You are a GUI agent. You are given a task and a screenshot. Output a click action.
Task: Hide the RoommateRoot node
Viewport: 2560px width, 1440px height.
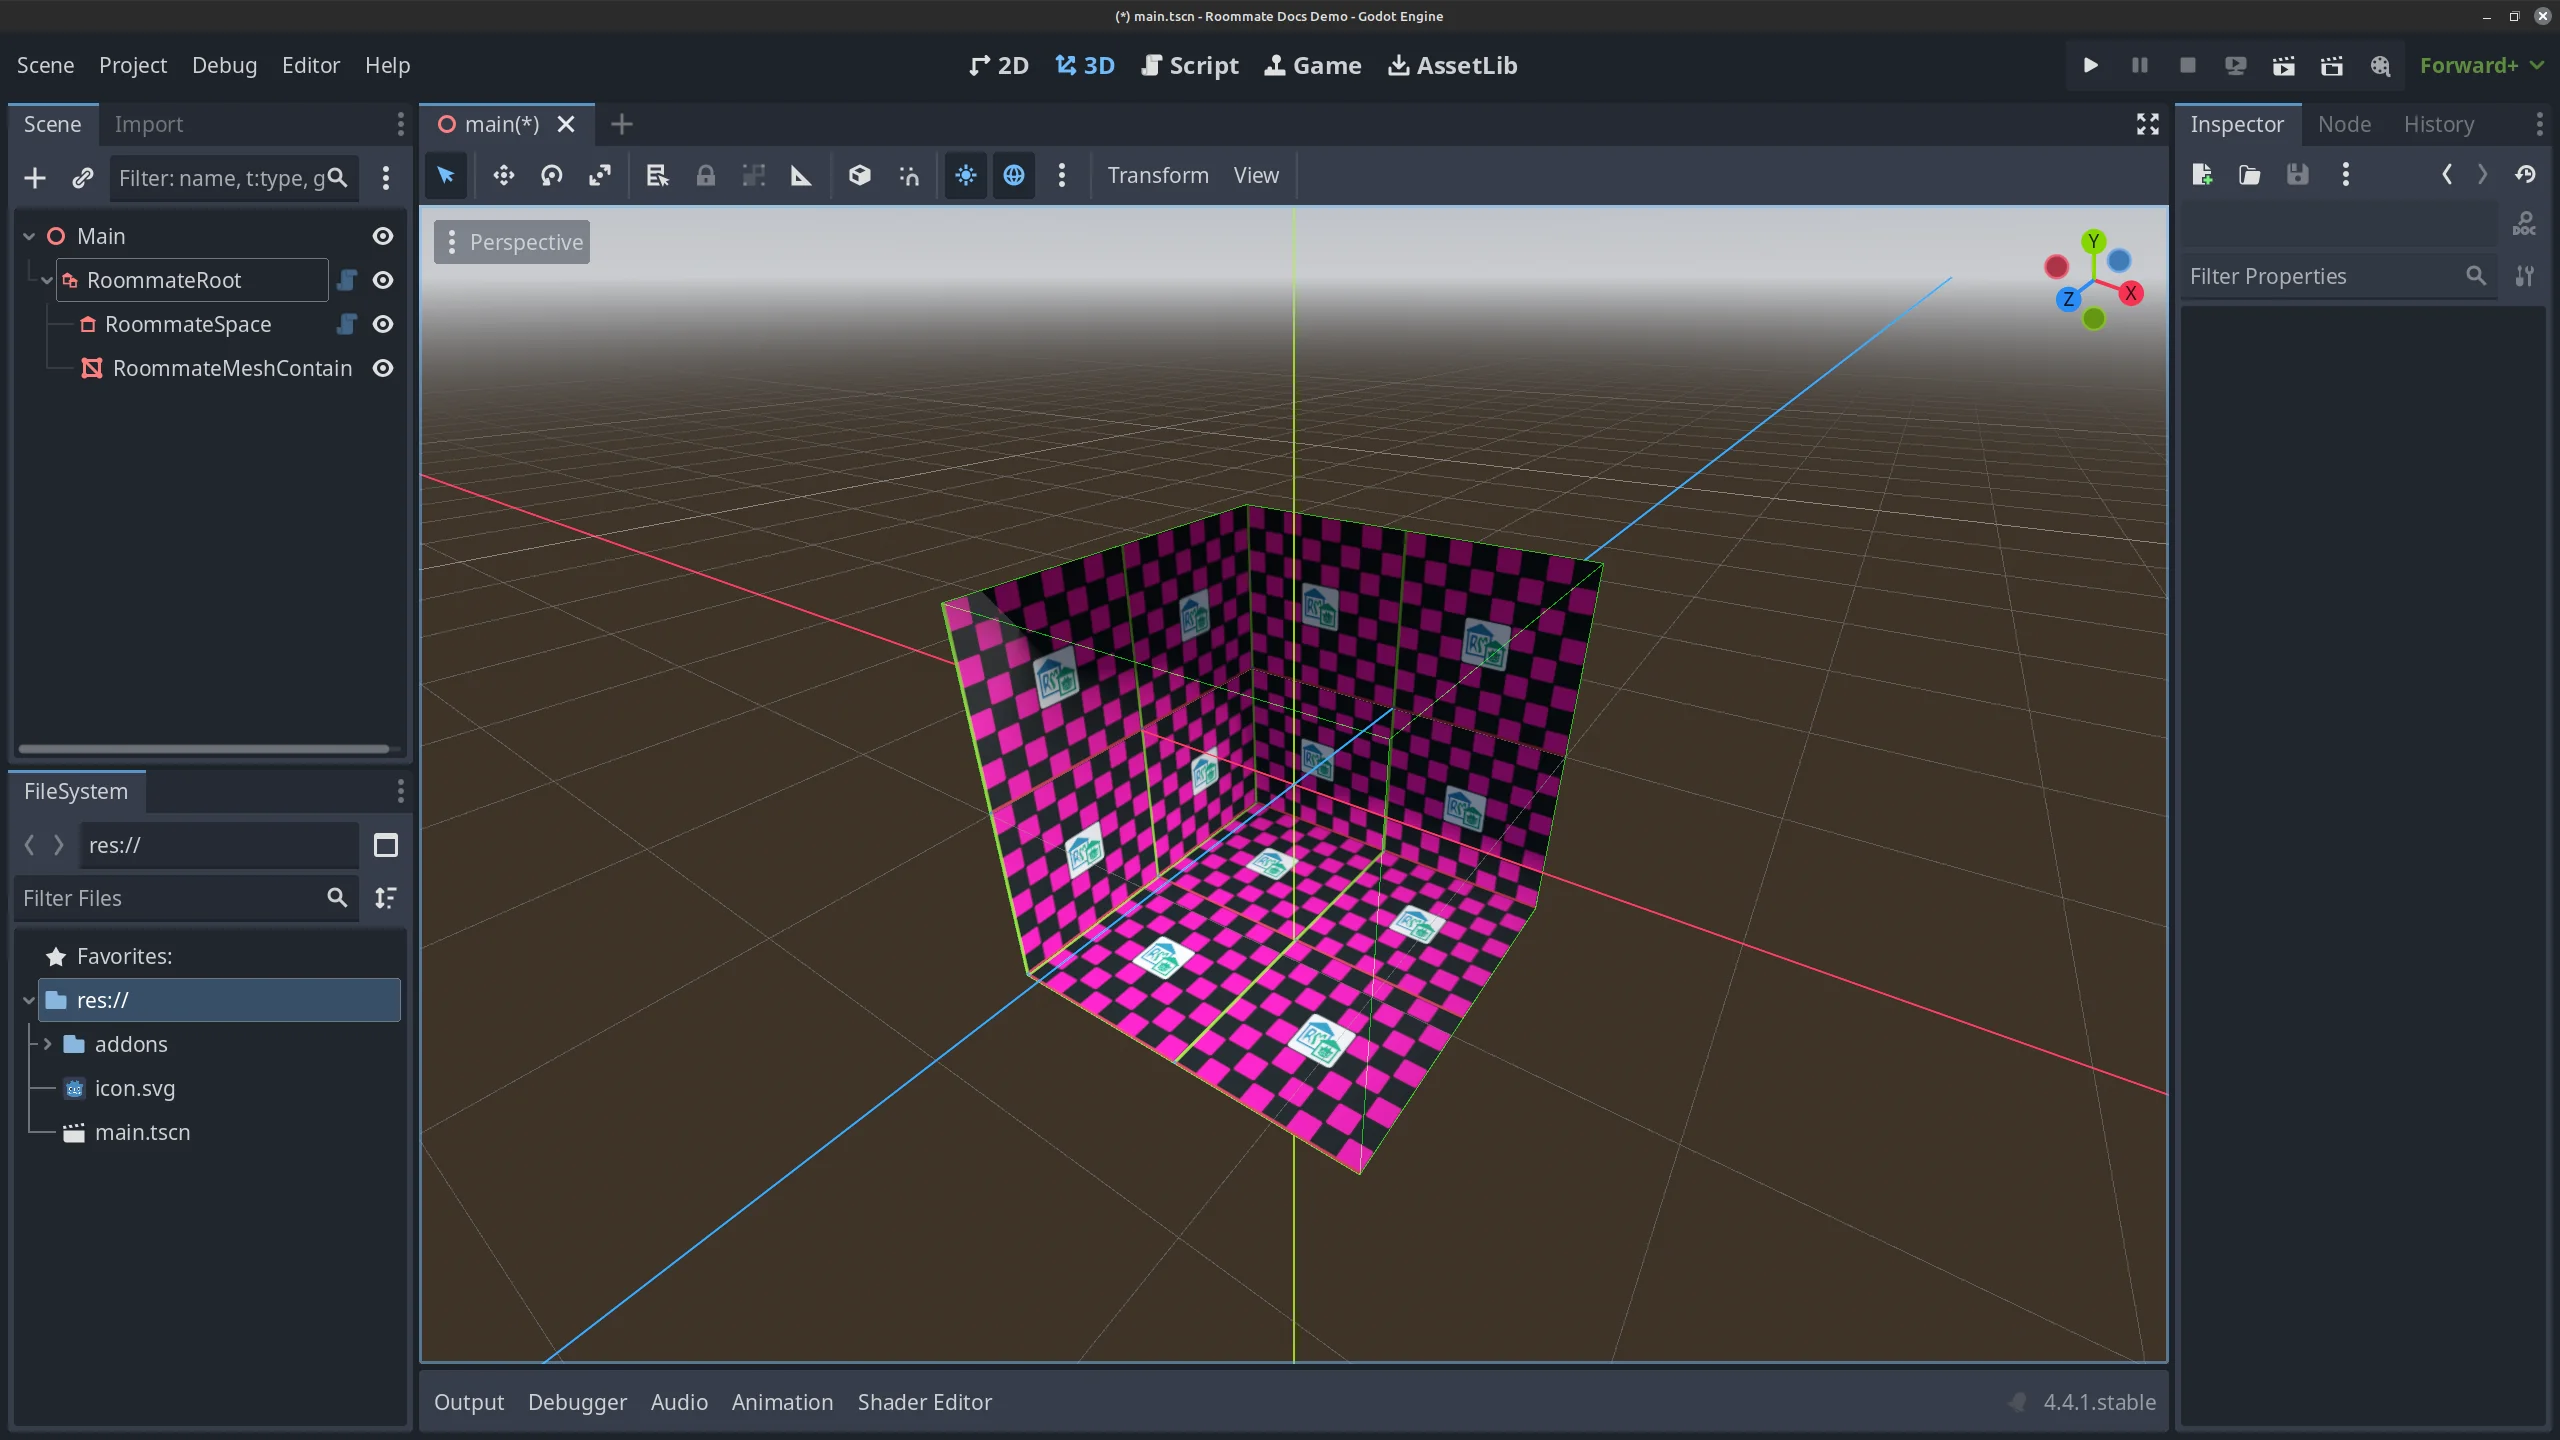[383, 280]
